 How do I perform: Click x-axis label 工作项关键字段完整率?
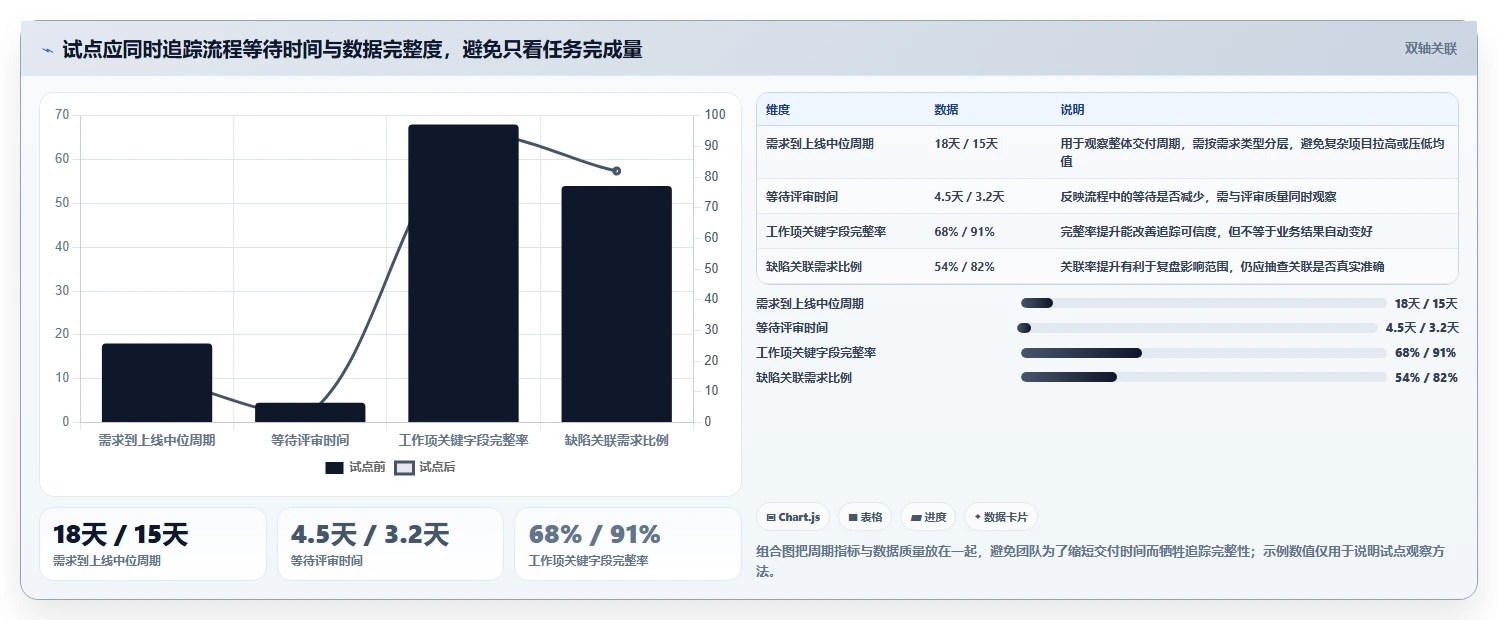click(x=463, y=440)
